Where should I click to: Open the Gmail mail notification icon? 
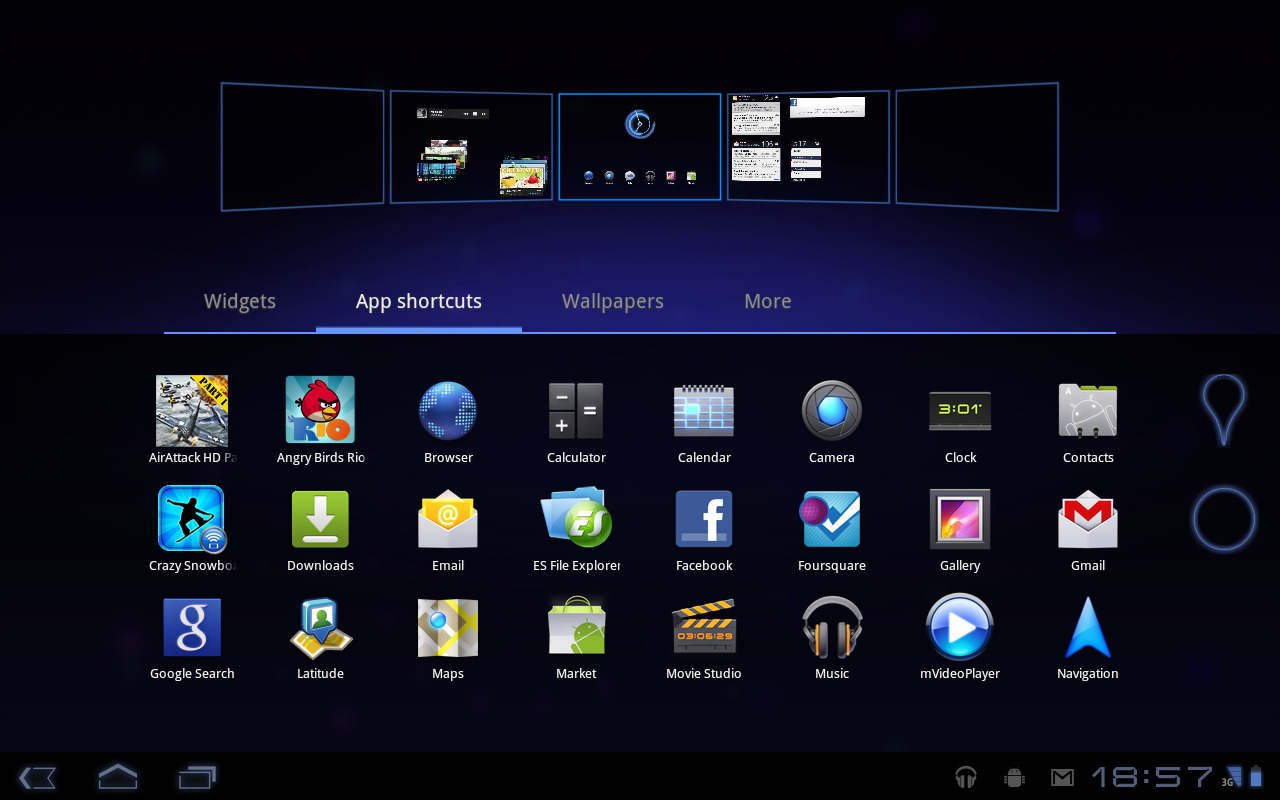click(x=1062, y=777)
